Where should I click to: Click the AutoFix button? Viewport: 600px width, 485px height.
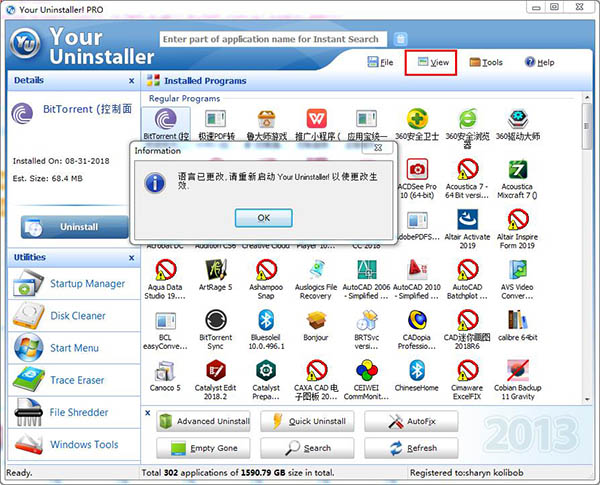pos(411,421)
